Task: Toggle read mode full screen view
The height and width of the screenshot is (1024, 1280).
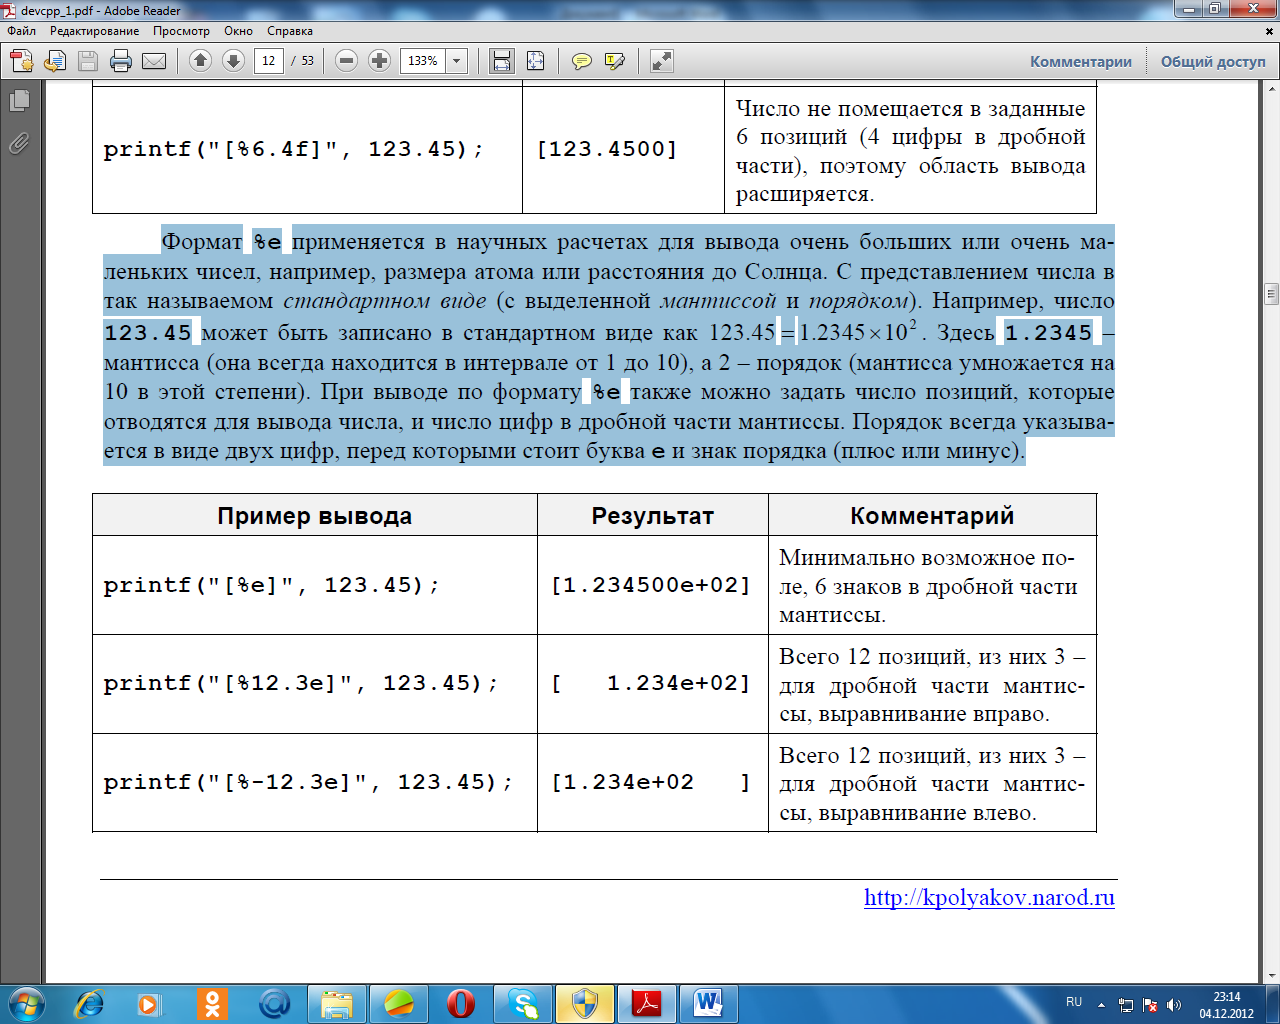Action: point(661,61)
